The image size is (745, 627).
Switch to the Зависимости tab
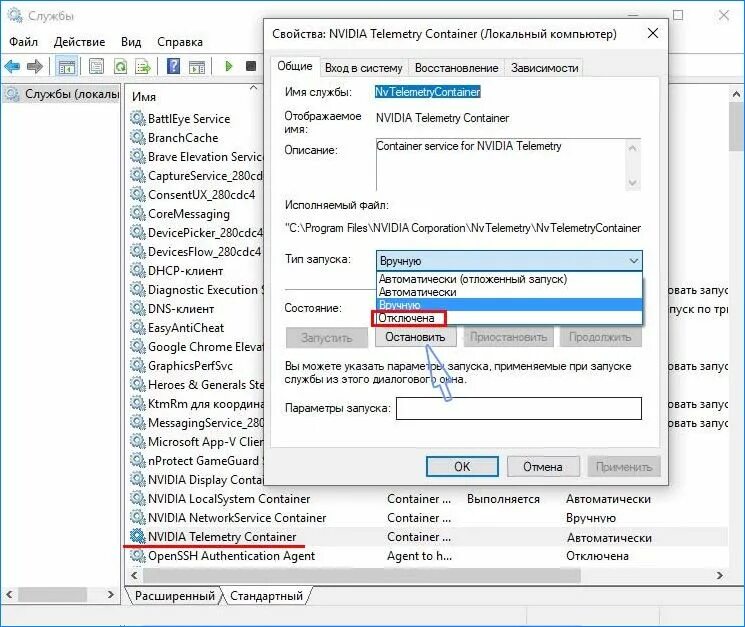544,68
